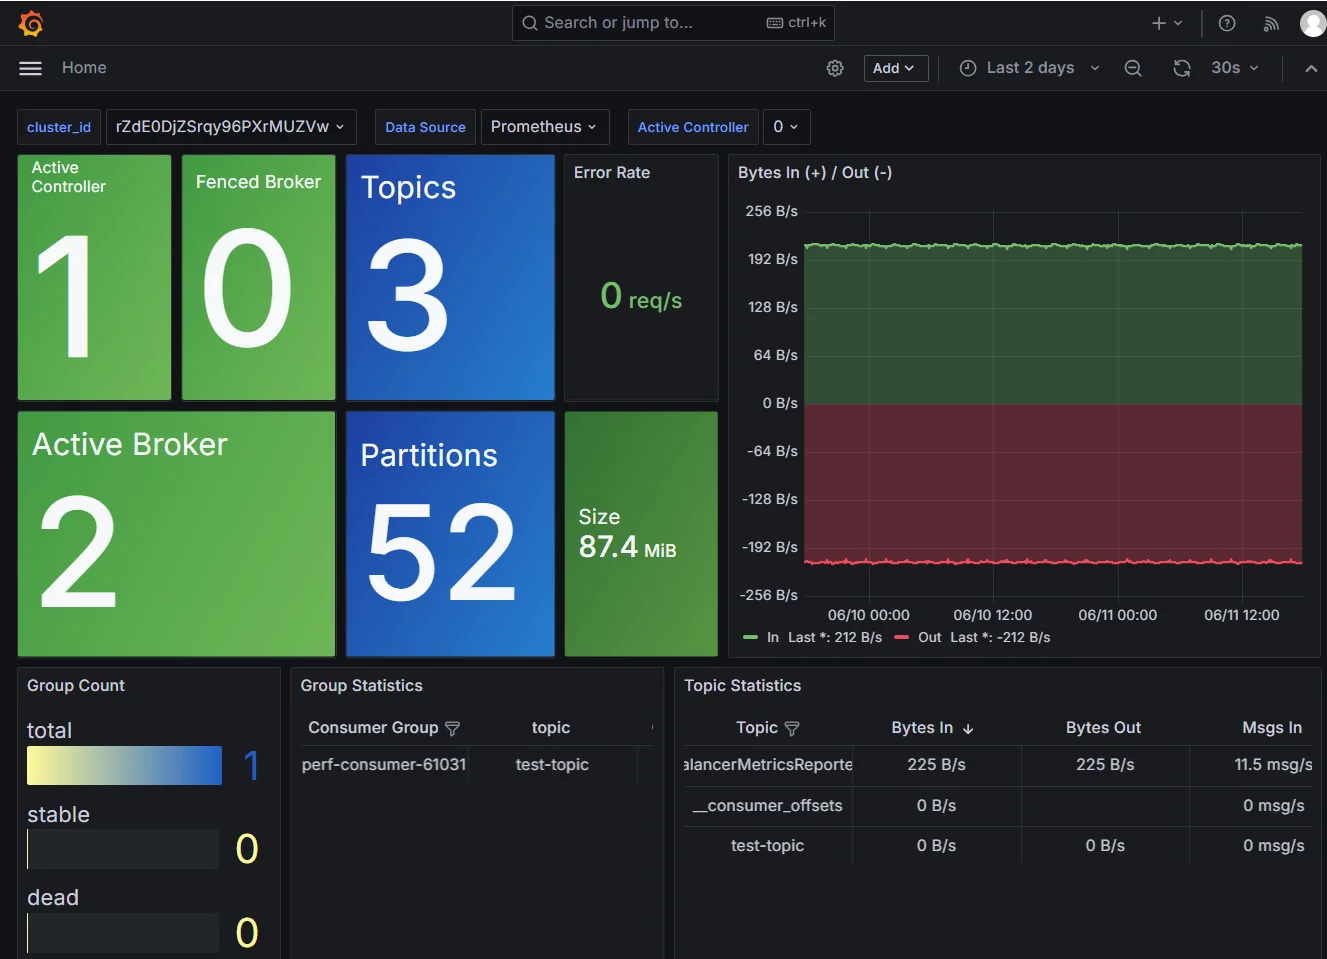The image size is (1327, 959).
Task: Open the Prometheus data source dropdown
Action: [x=544, y=127]
